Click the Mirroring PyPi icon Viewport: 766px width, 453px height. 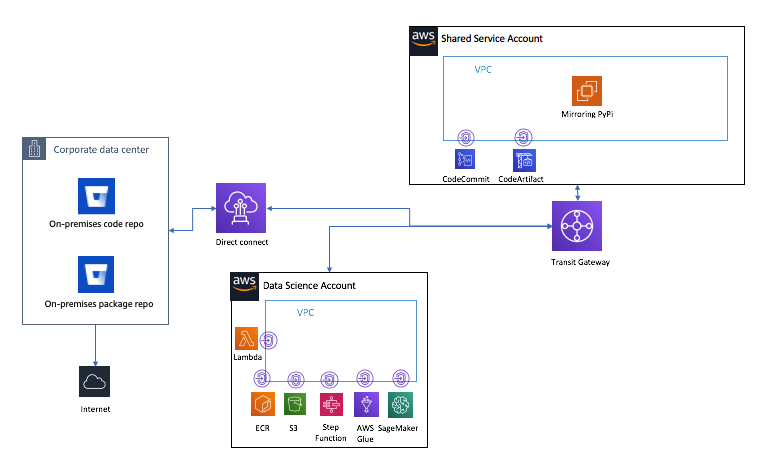[x=587, y=91]
